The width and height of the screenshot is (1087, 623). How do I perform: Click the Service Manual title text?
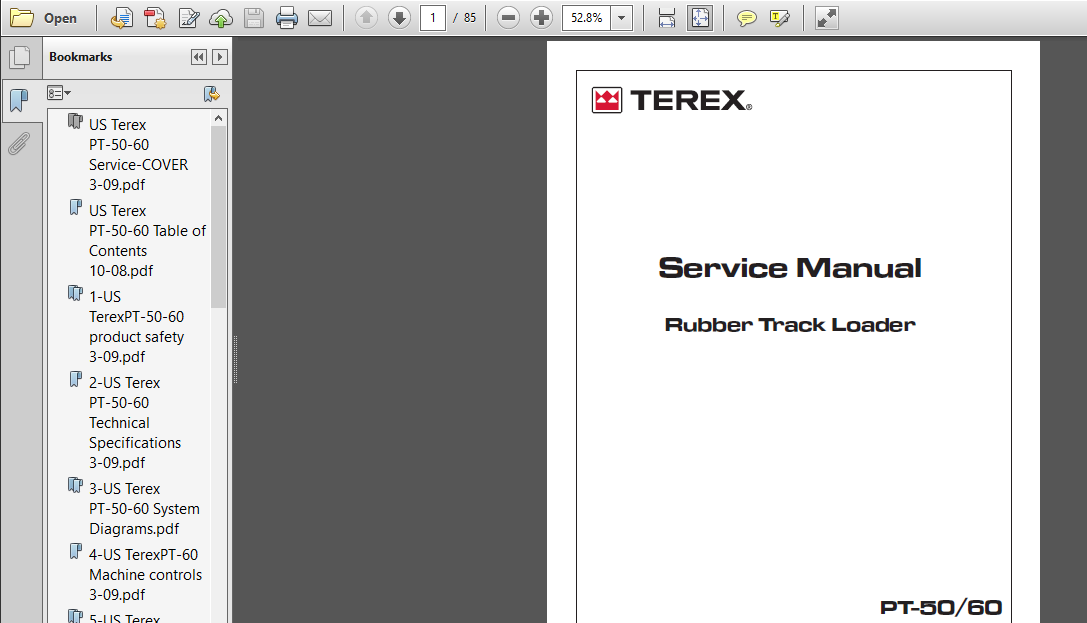[x=790, y=268]
